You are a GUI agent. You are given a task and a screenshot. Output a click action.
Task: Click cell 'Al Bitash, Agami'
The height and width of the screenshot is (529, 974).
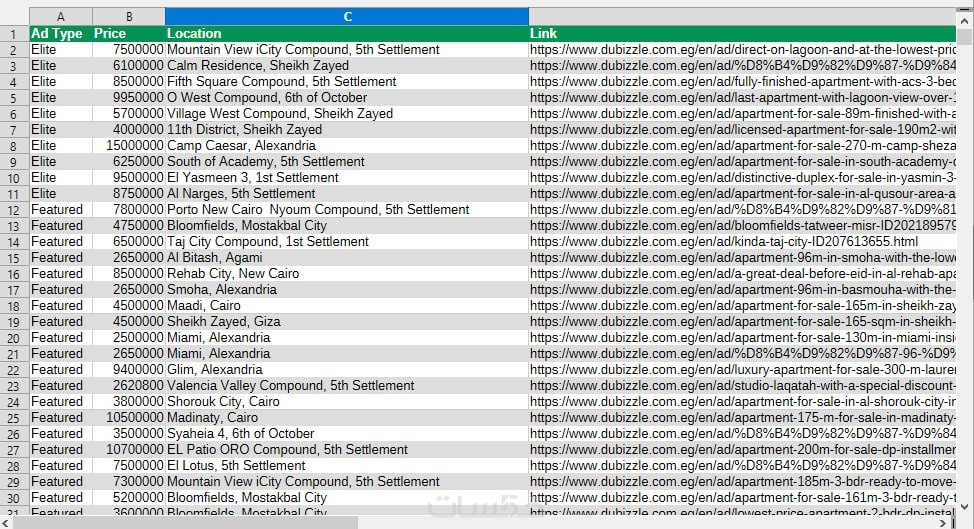coord(347,258)
